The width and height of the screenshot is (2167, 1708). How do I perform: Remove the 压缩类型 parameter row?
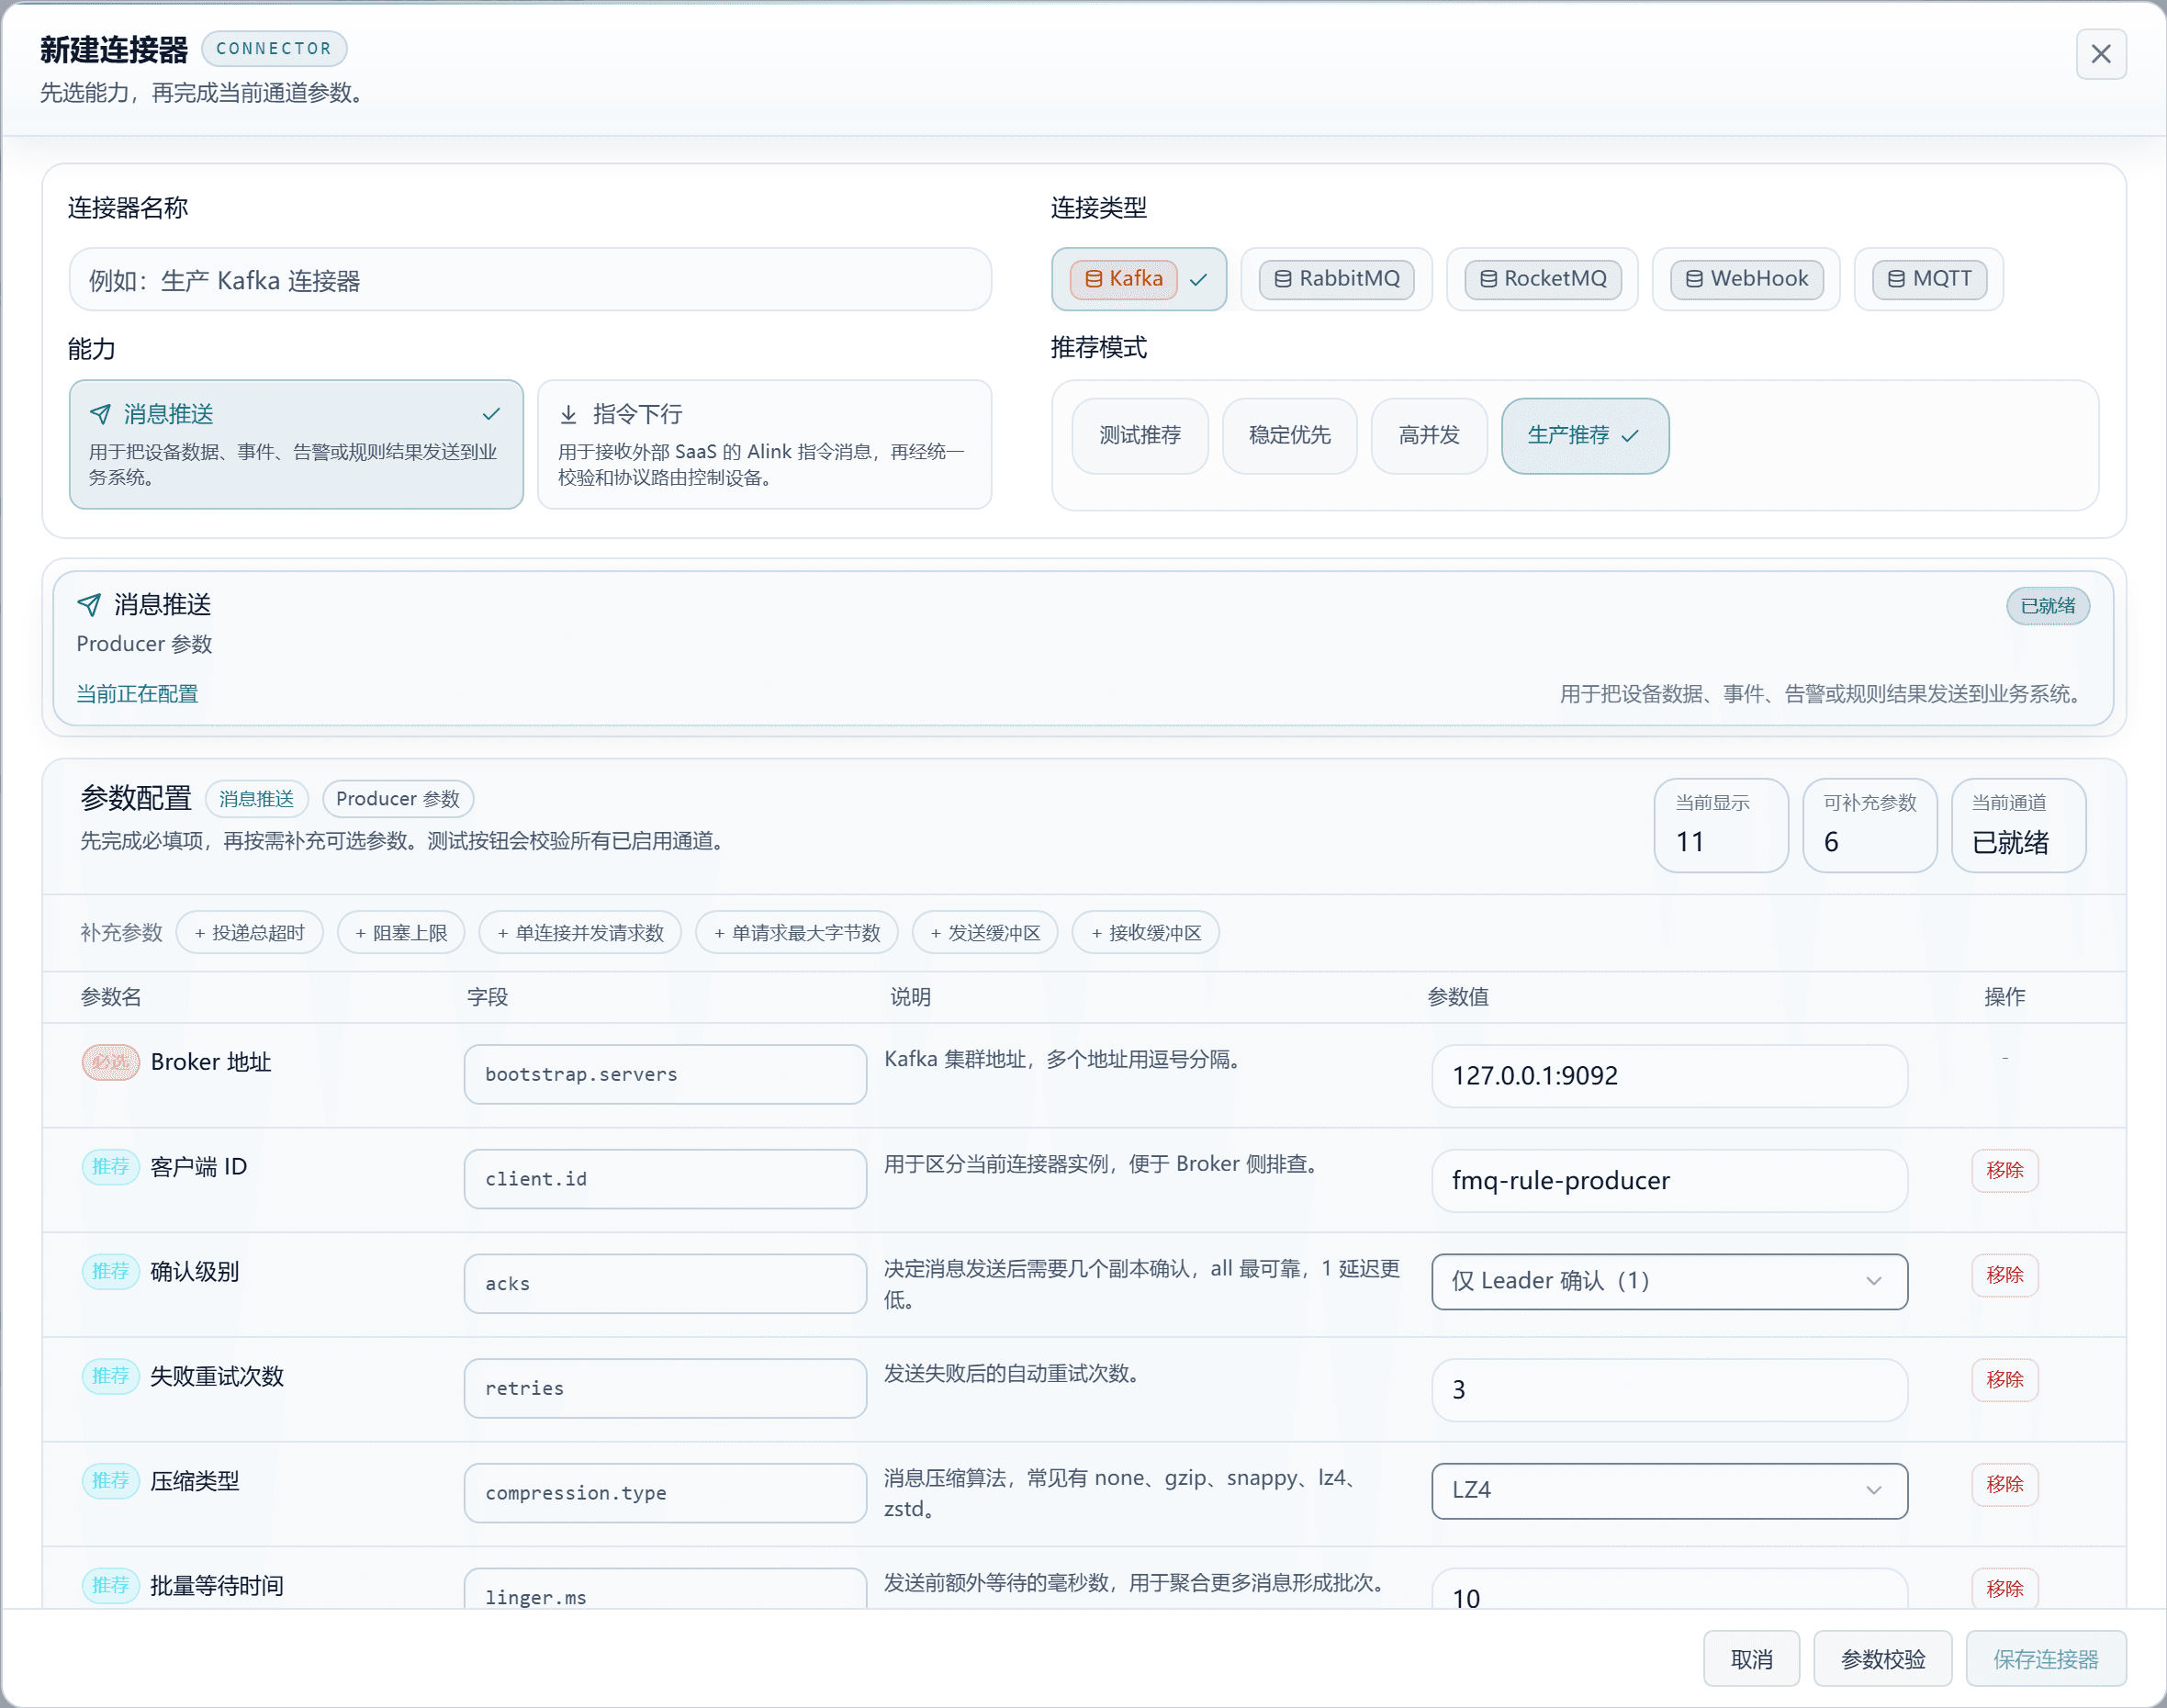coord(2004,1484)
